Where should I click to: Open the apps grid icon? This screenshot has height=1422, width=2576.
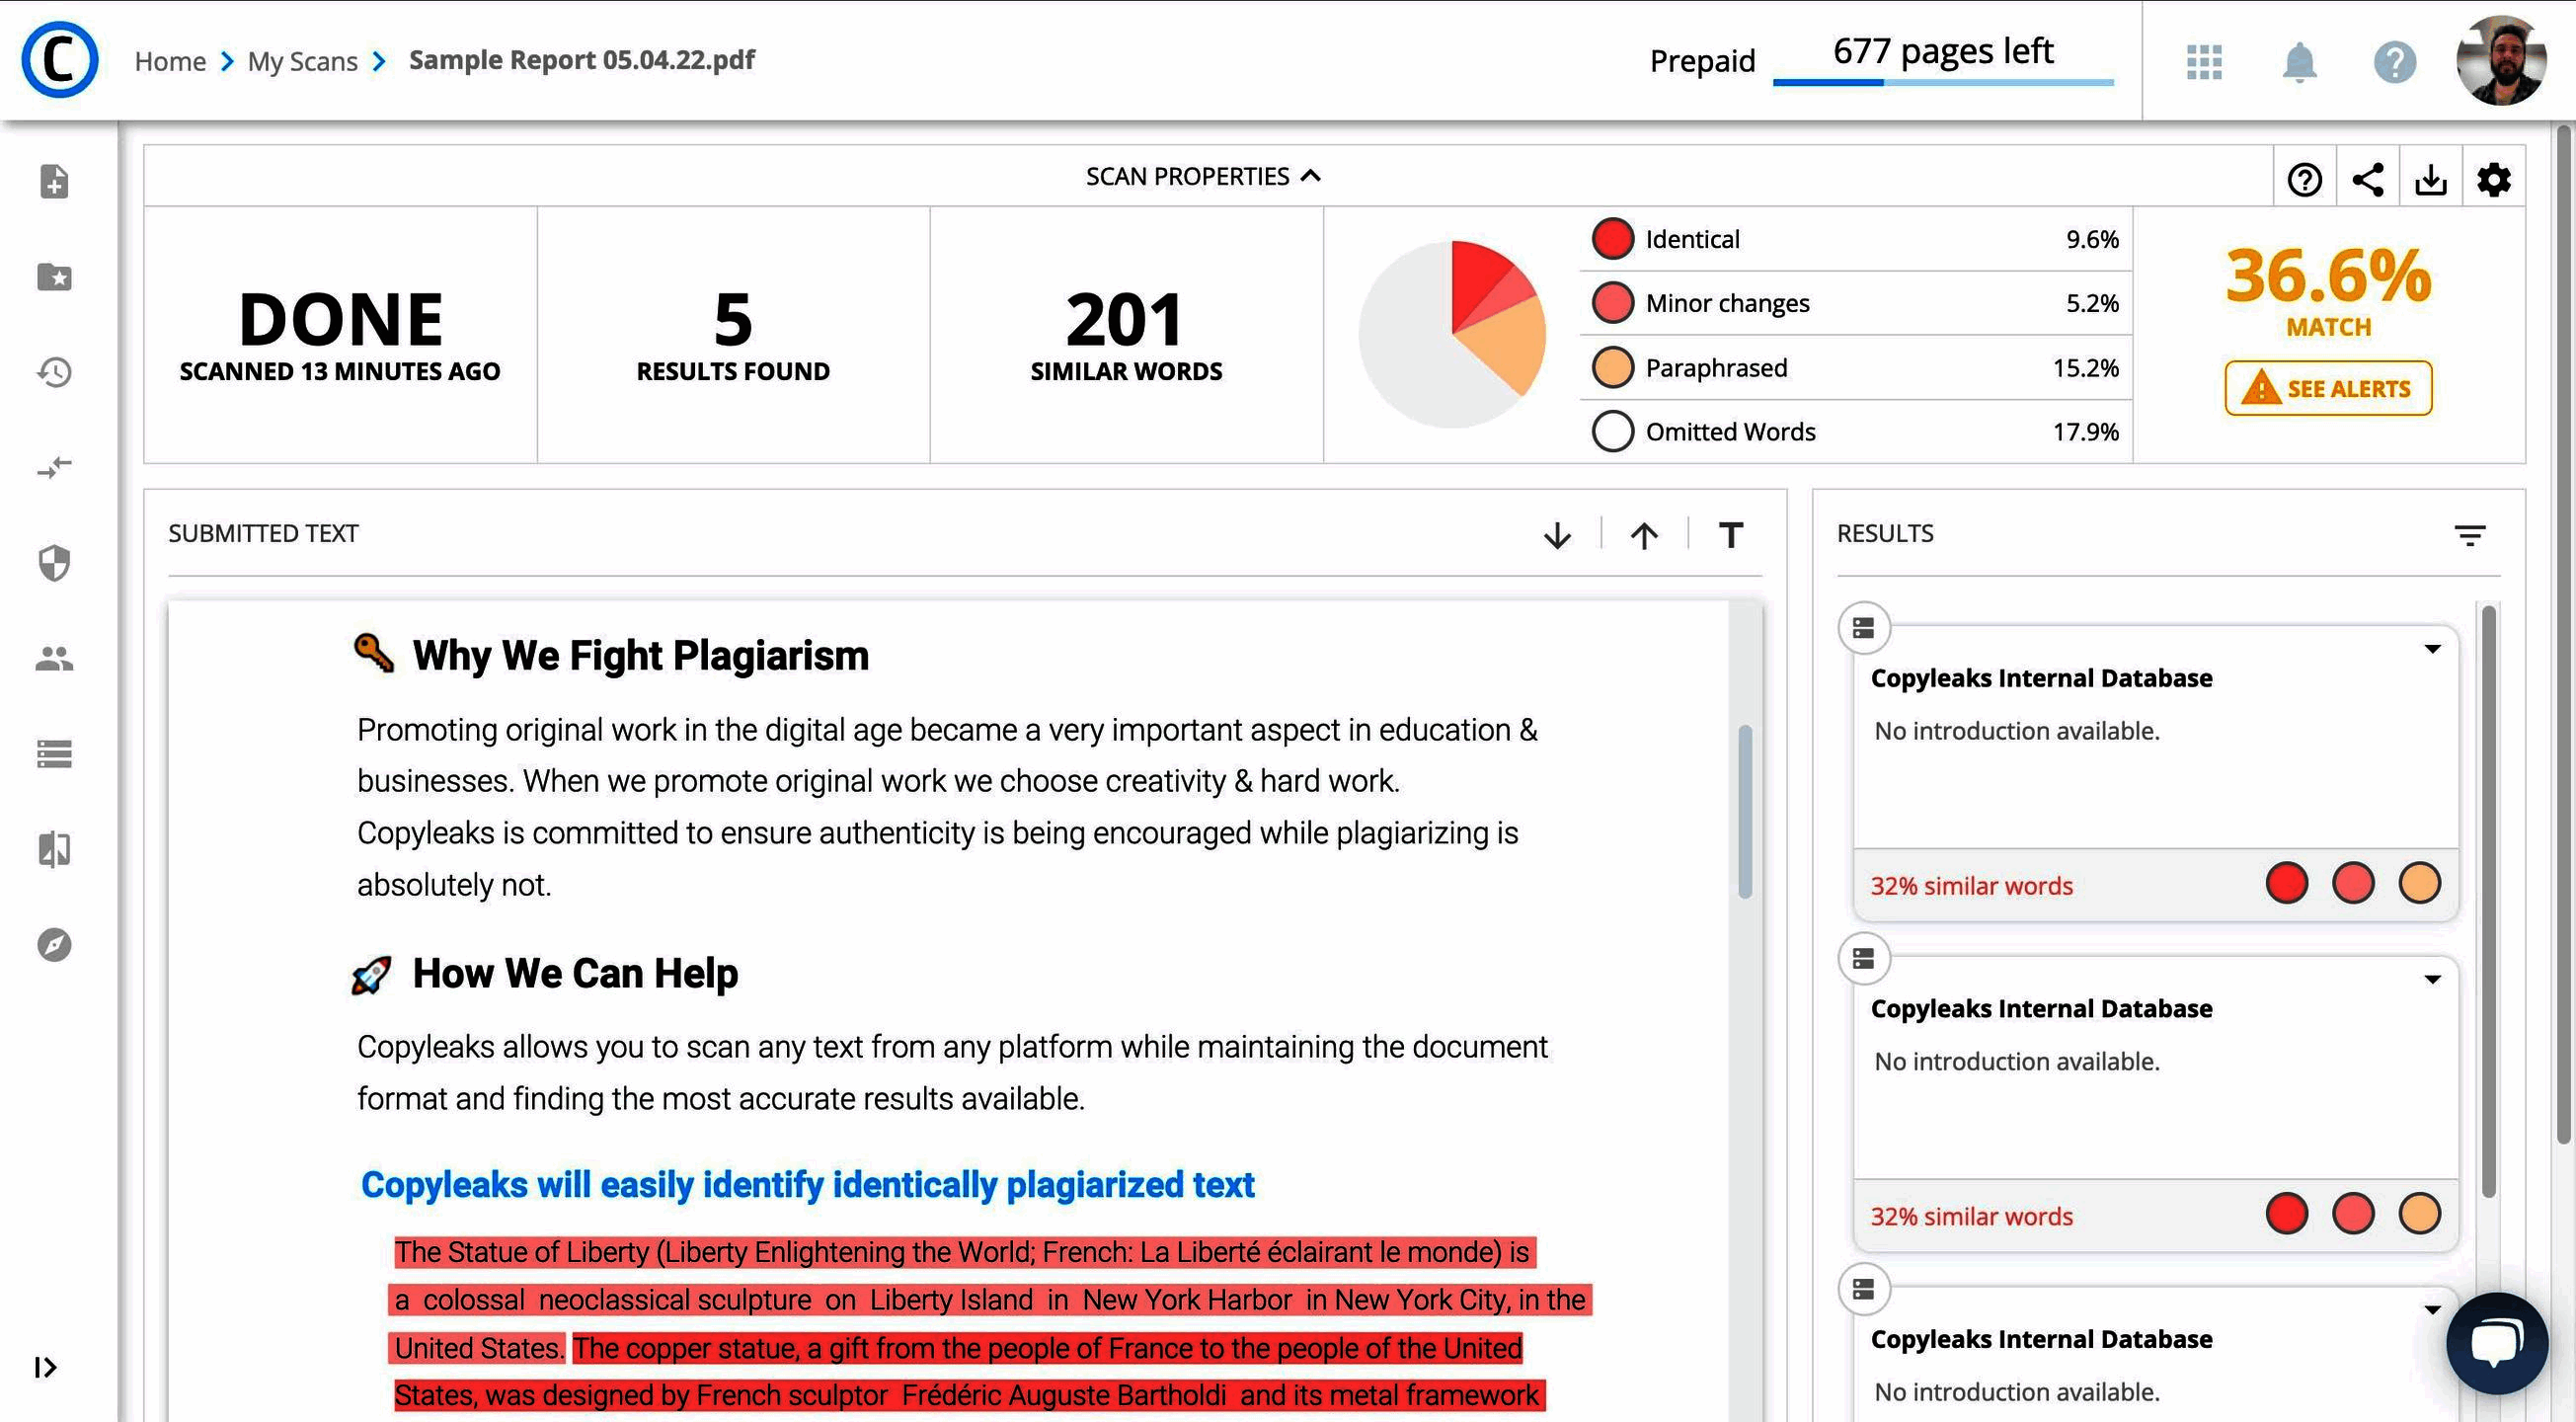[x=2204, y=62]
